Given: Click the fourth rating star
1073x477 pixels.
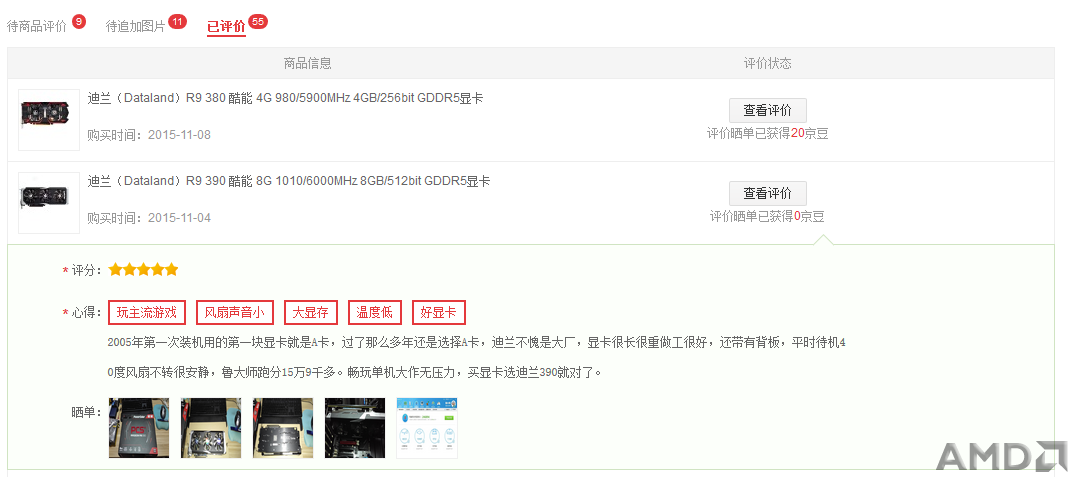Looking at the screenshot, I should pyautogui.click(x=157, y=270).
